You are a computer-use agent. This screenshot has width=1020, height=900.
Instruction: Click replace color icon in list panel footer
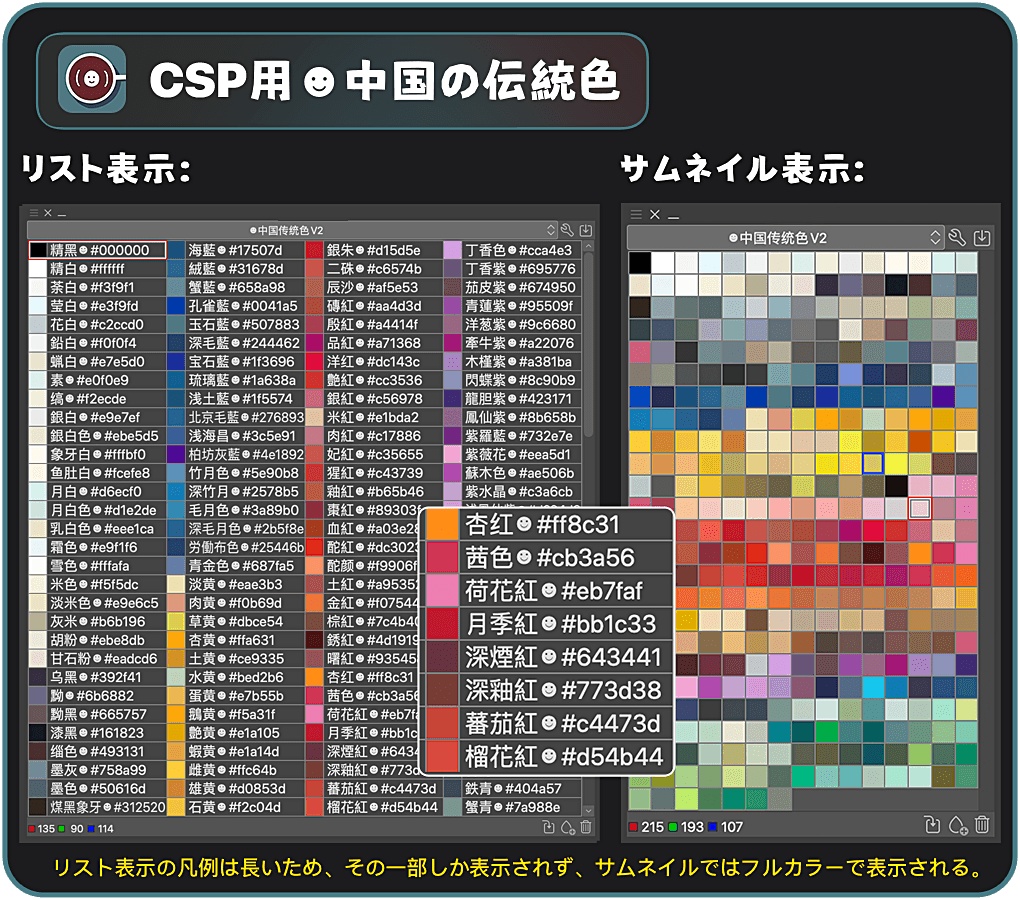tap(548, 827)
